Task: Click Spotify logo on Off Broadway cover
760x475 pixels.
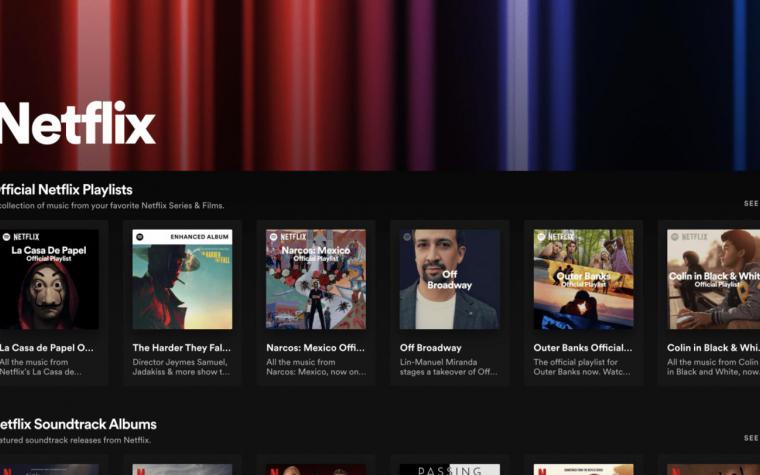Action: [x=407, y=237]
